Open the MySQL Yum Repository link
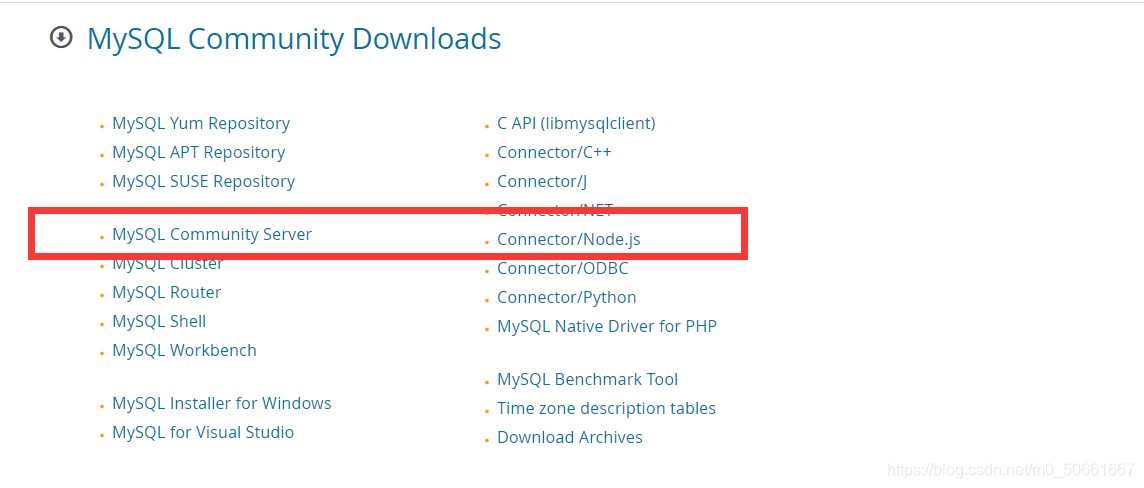 201,123
